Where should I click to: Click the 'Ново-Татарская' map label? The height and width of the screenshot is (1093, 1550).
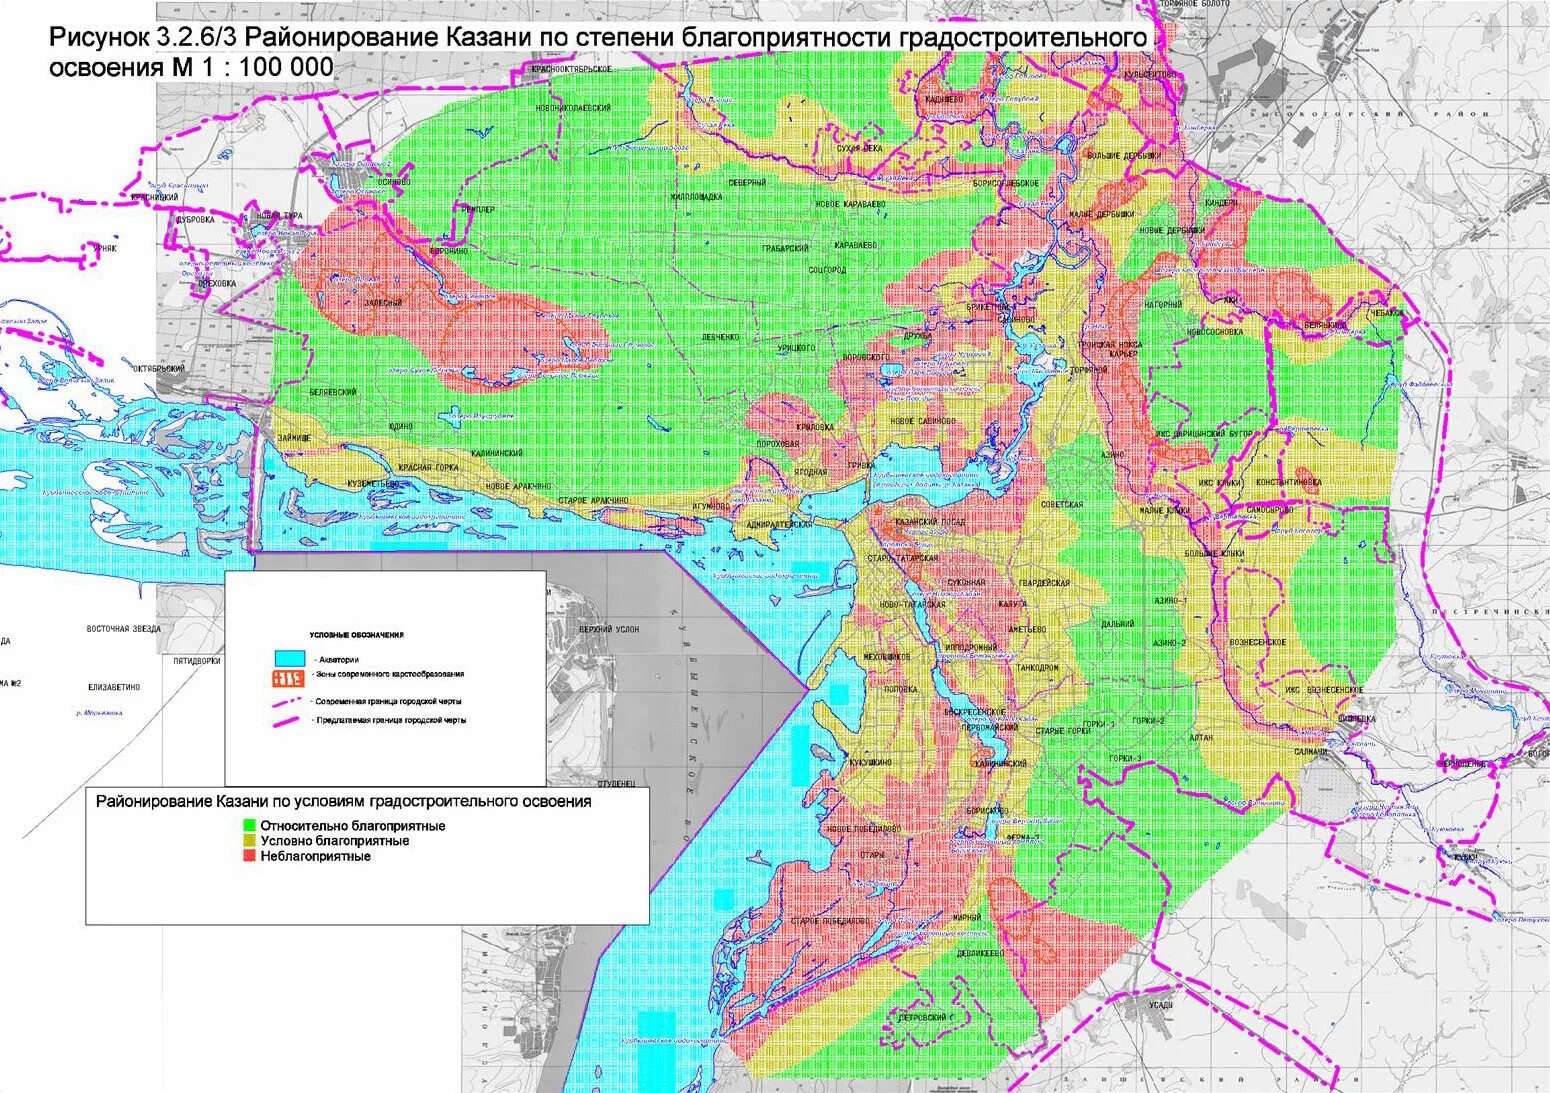point(912,605)
